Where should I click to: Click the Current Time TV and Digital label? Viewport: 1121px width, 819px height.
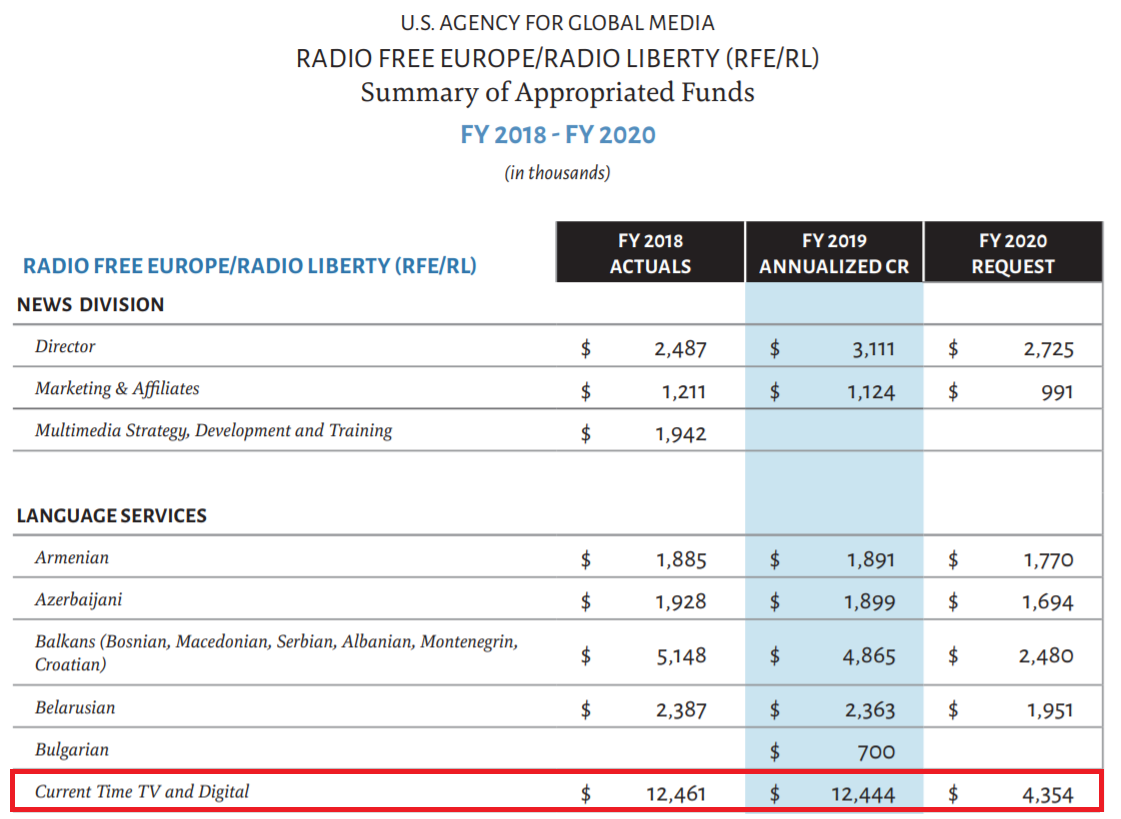click(142, 792)
